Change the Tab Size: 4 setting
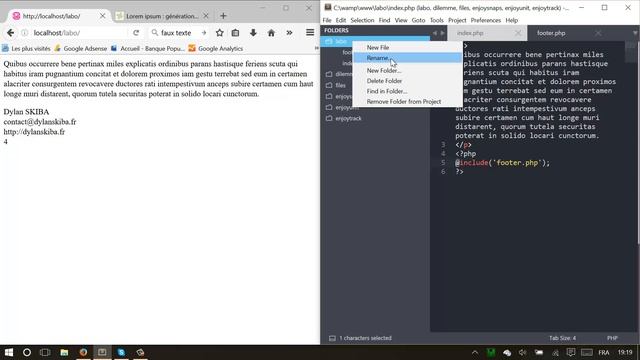Viewport: 640px width, 360px height. point(562,338)
